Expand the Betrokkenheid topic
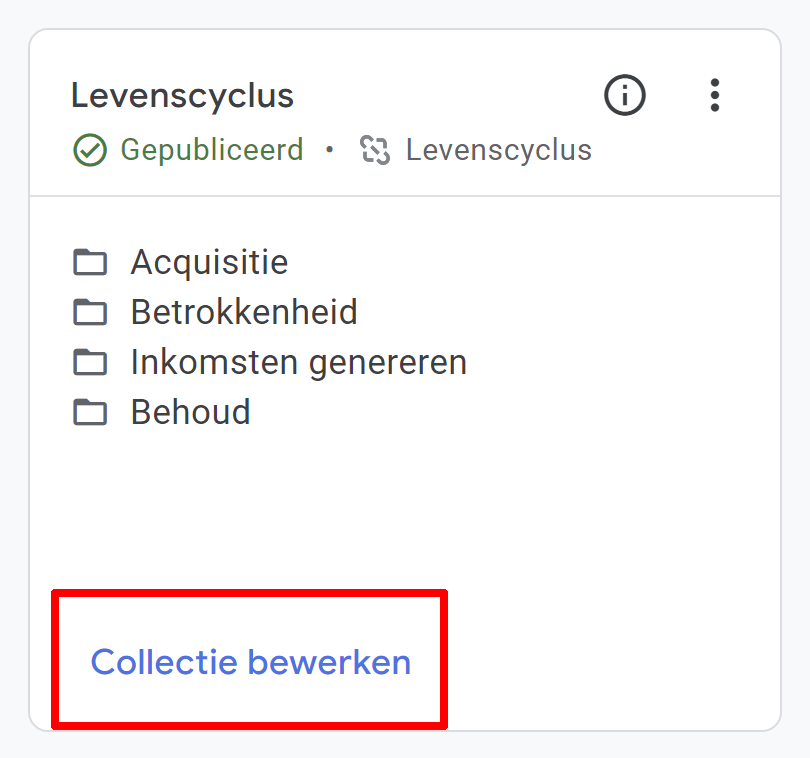This screenshot has height=758, width=810. pyautogui.click(x=243, y=312)
